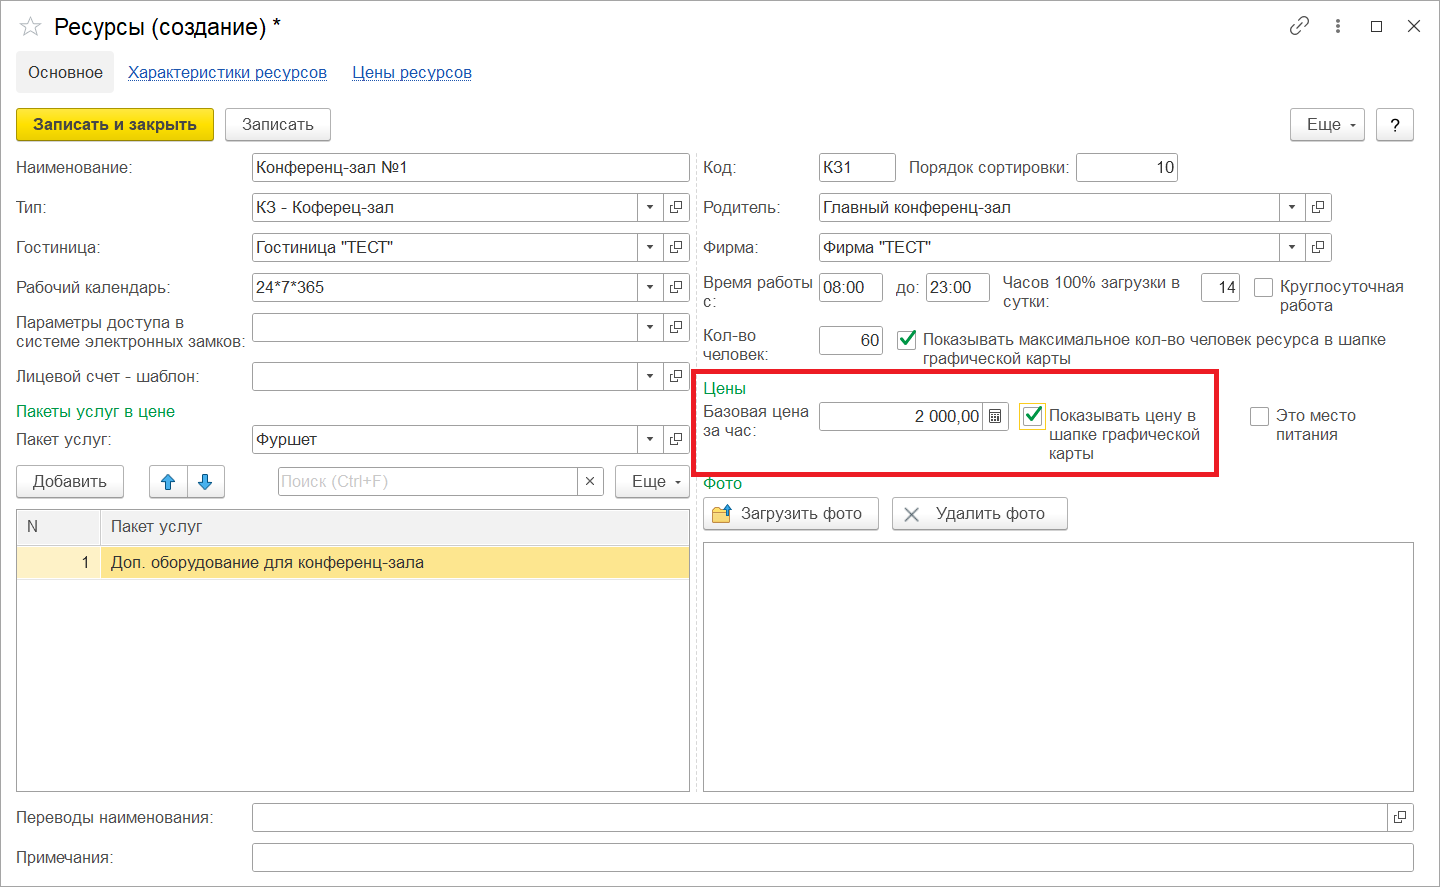Click the N column header

click(59, 526)
